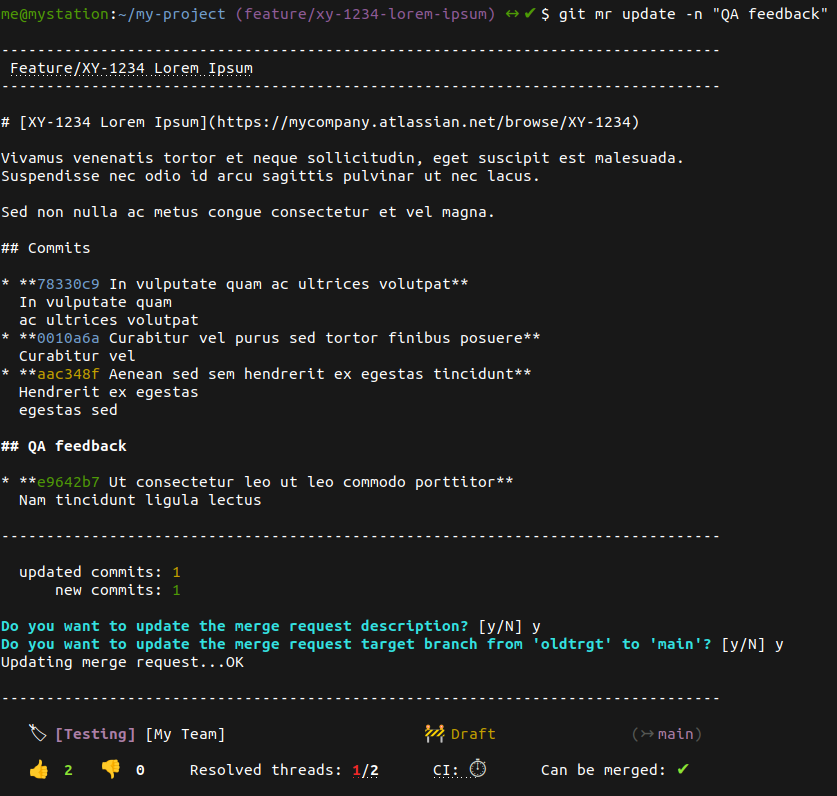
Task: Click the ~/my-project path in prompt
Action: (x=172, y=13)
